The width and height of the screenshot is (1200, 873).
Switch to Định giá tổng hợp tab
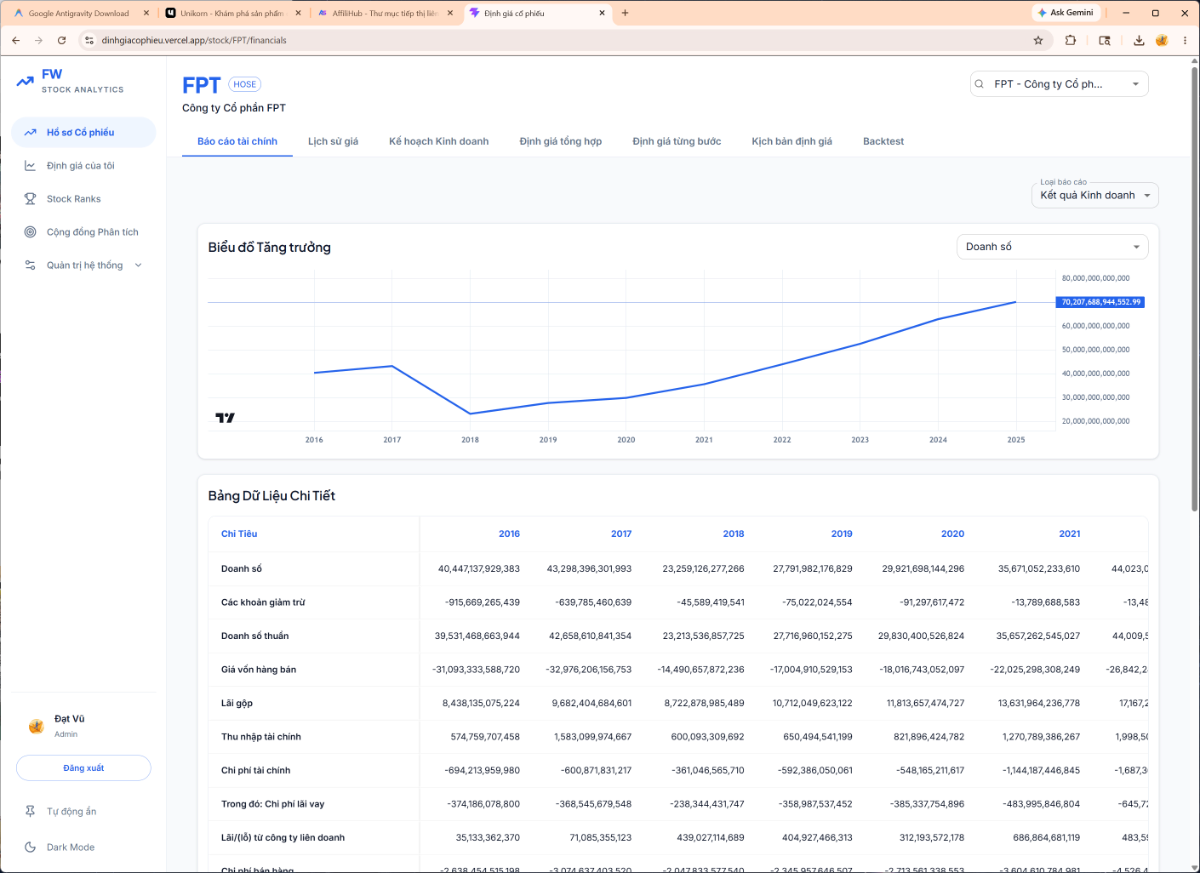[x=561, y=141]
